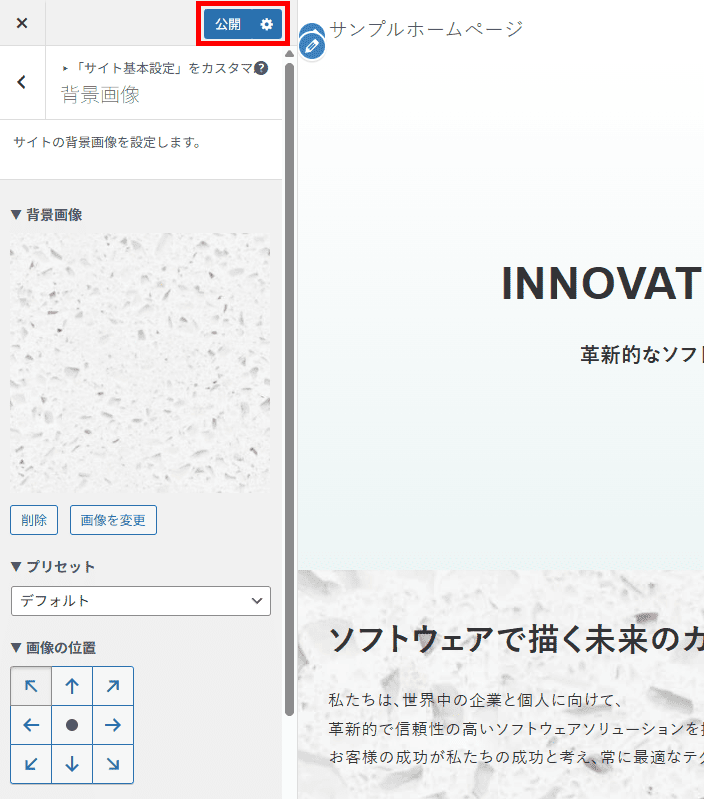The height and width of the screenshot is (799, 704).
Task: Click the 私たちは、世界中の企業と個人に向けて paragraph line
Action: 475,700
